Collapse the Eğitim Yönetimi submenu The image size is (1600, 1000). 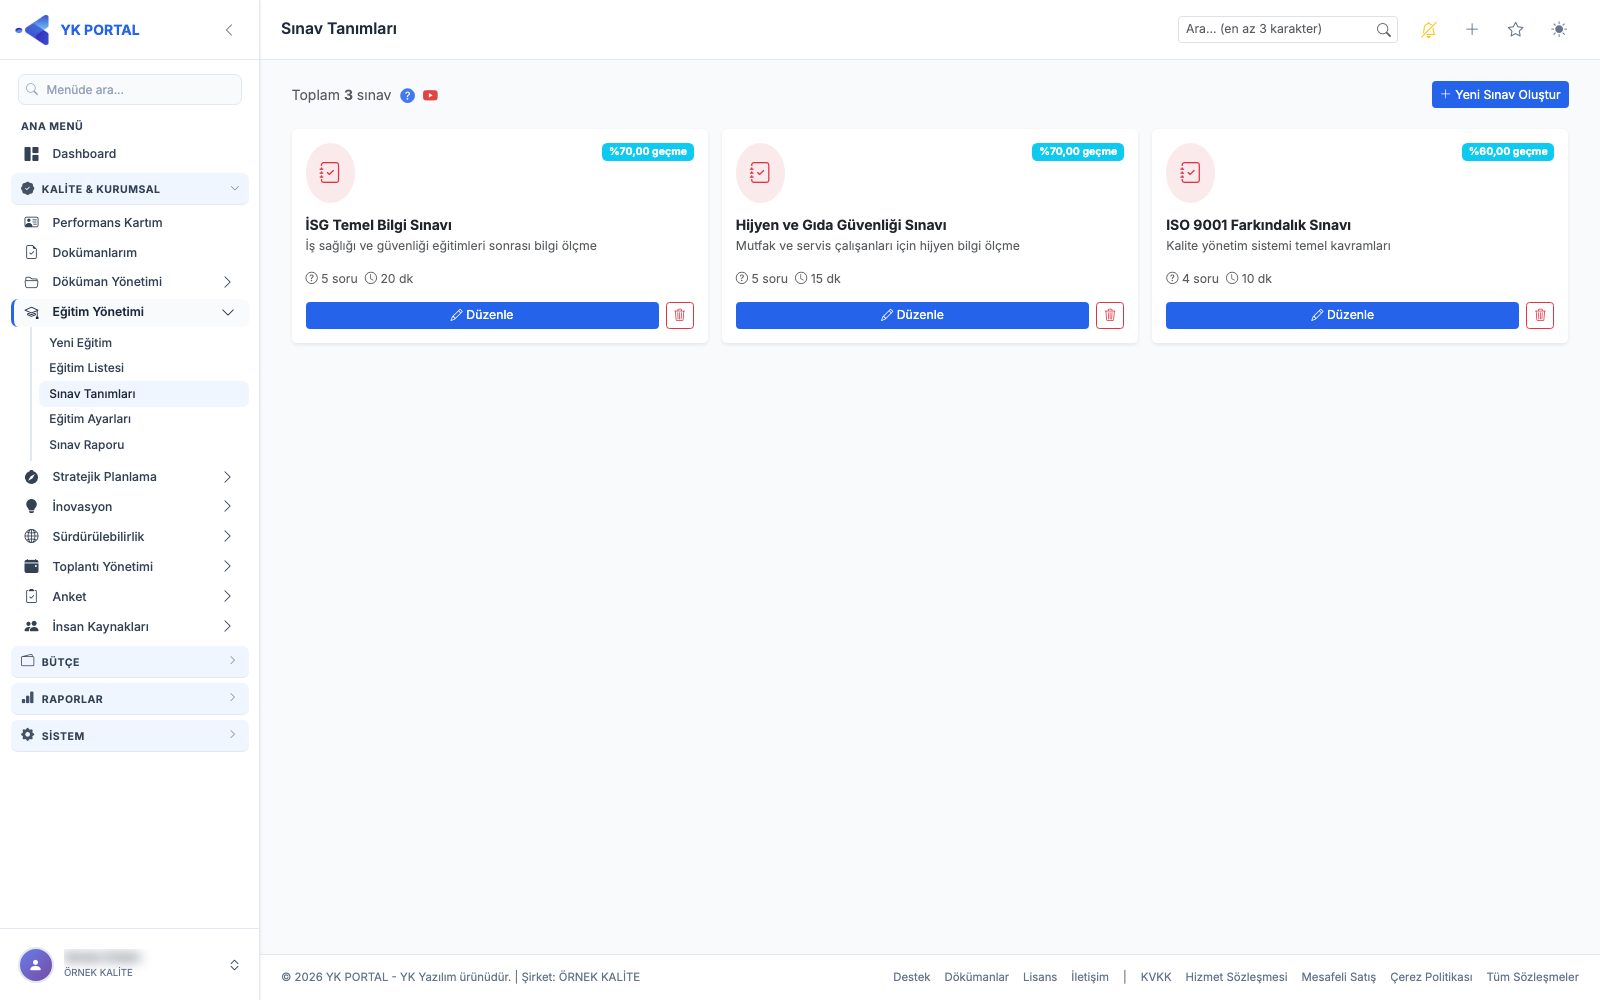click(130, 312)
